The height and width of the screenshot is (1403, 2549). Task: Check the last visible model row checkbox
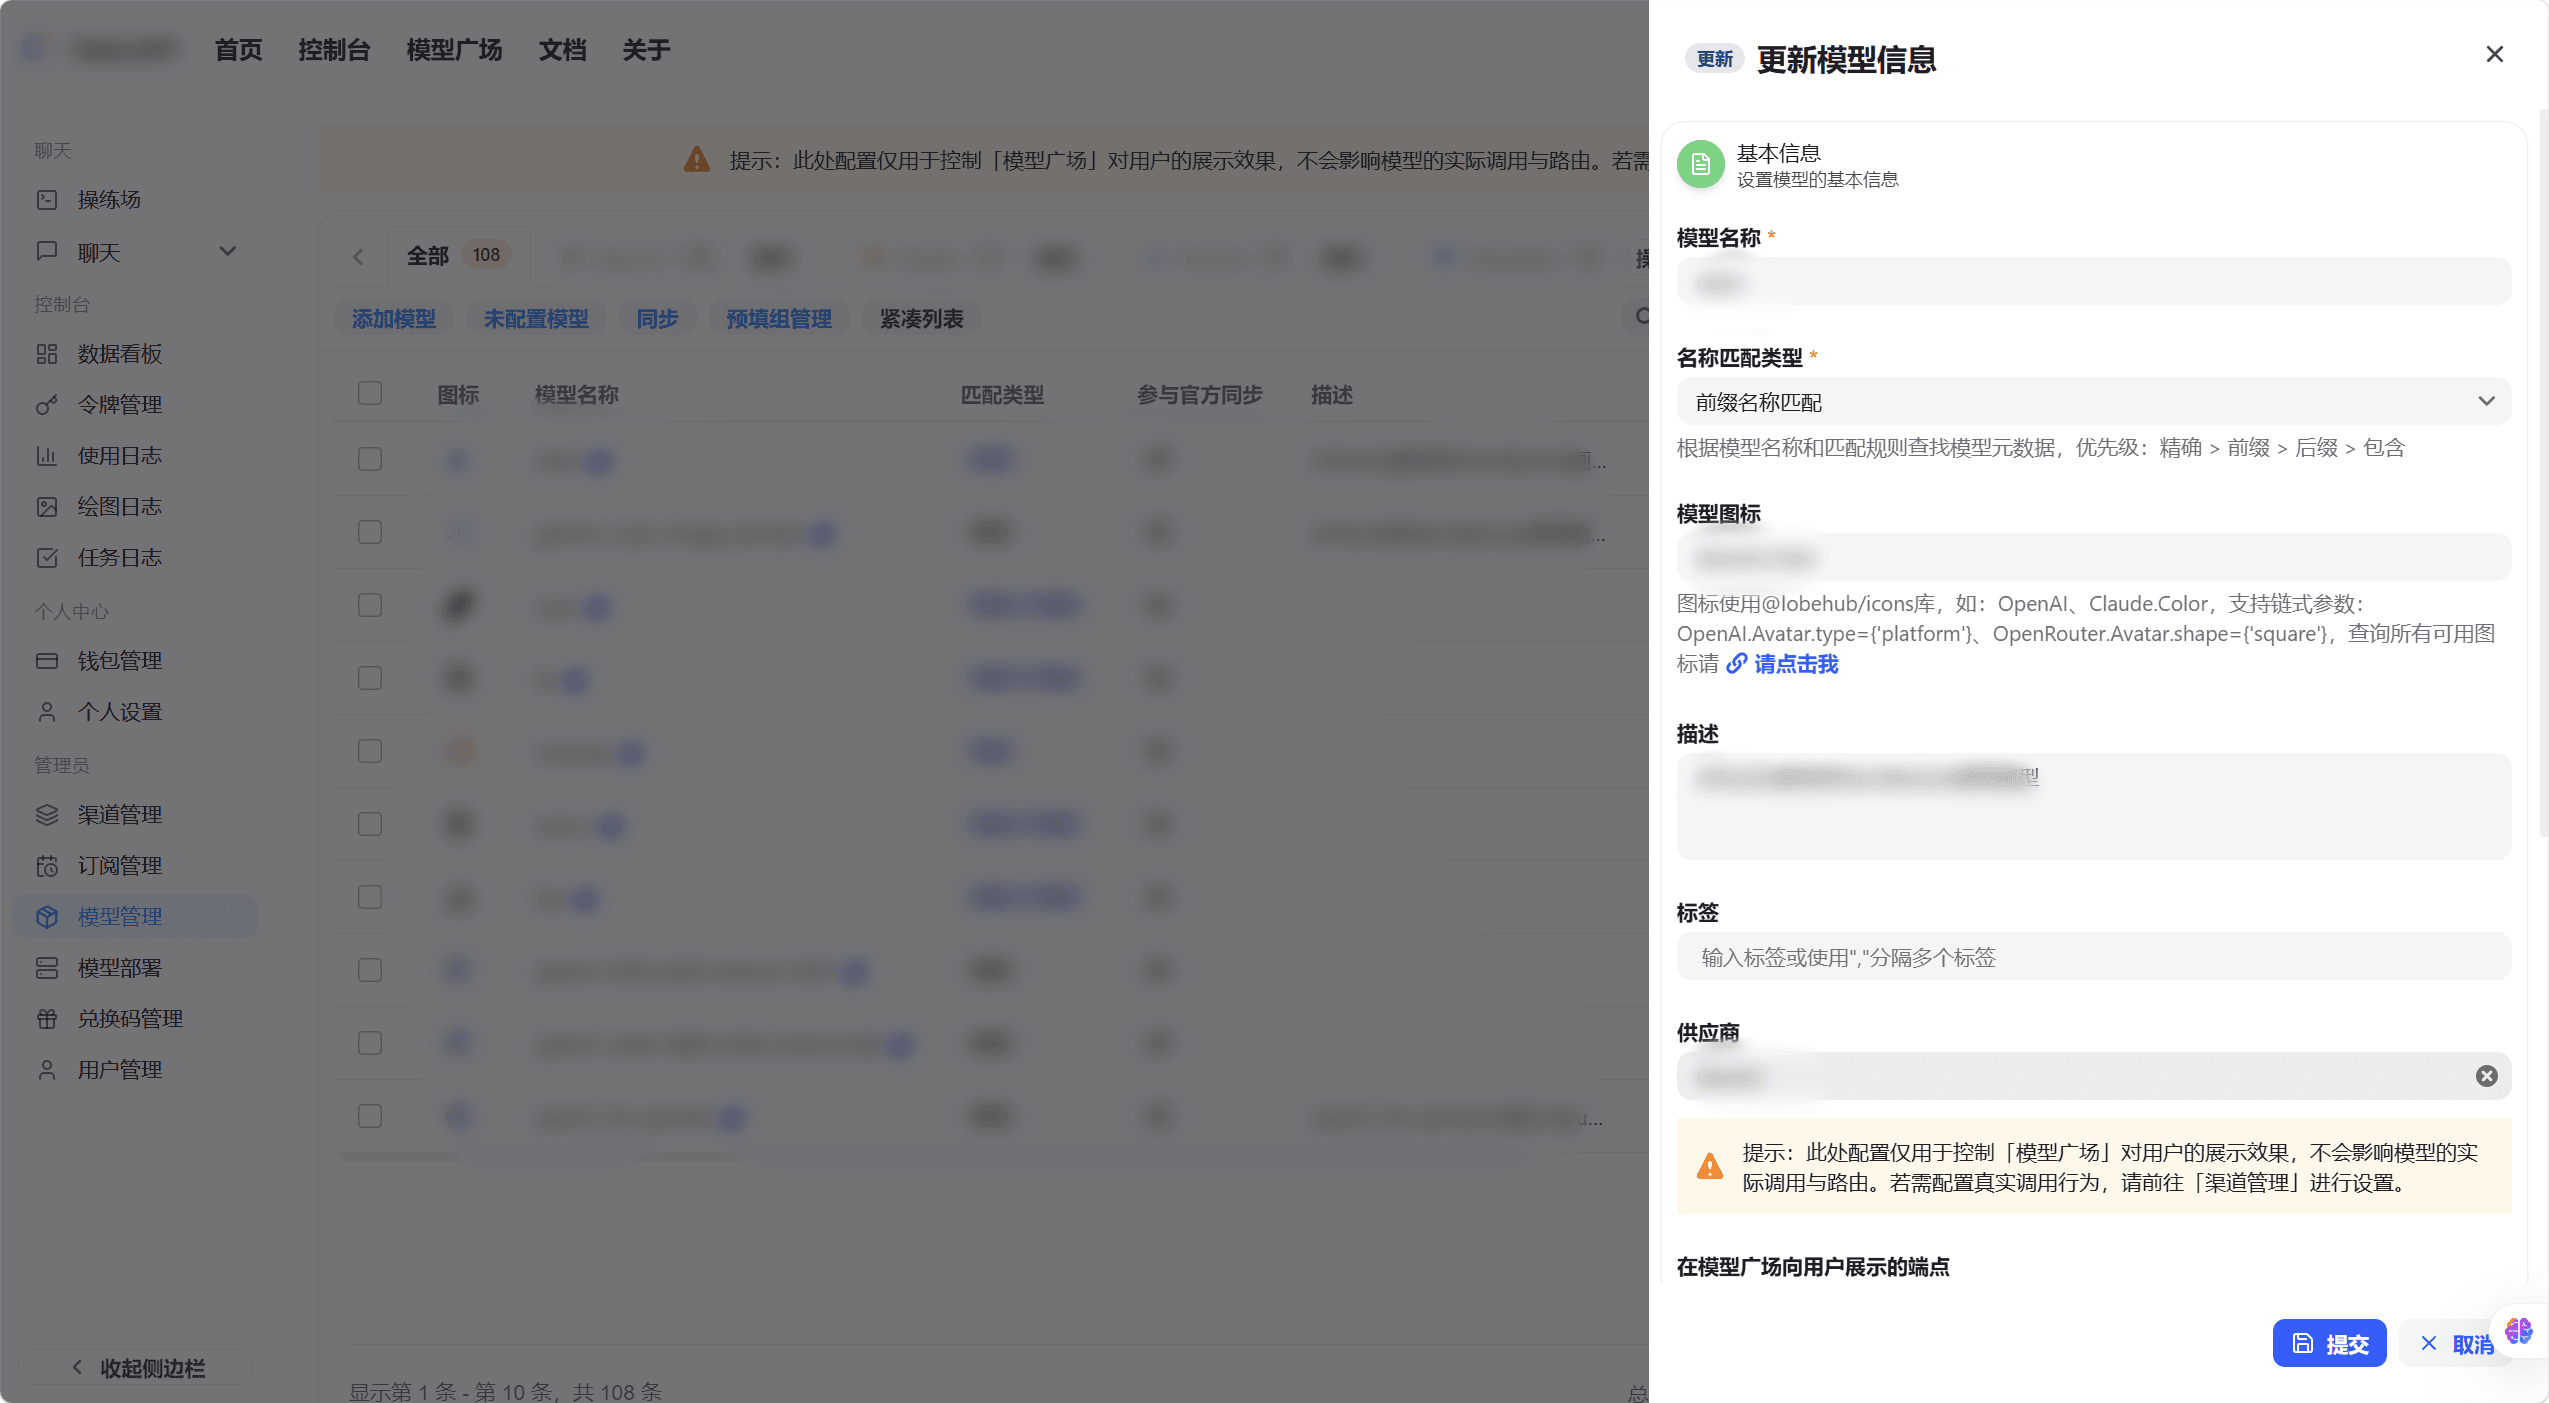368,1115
